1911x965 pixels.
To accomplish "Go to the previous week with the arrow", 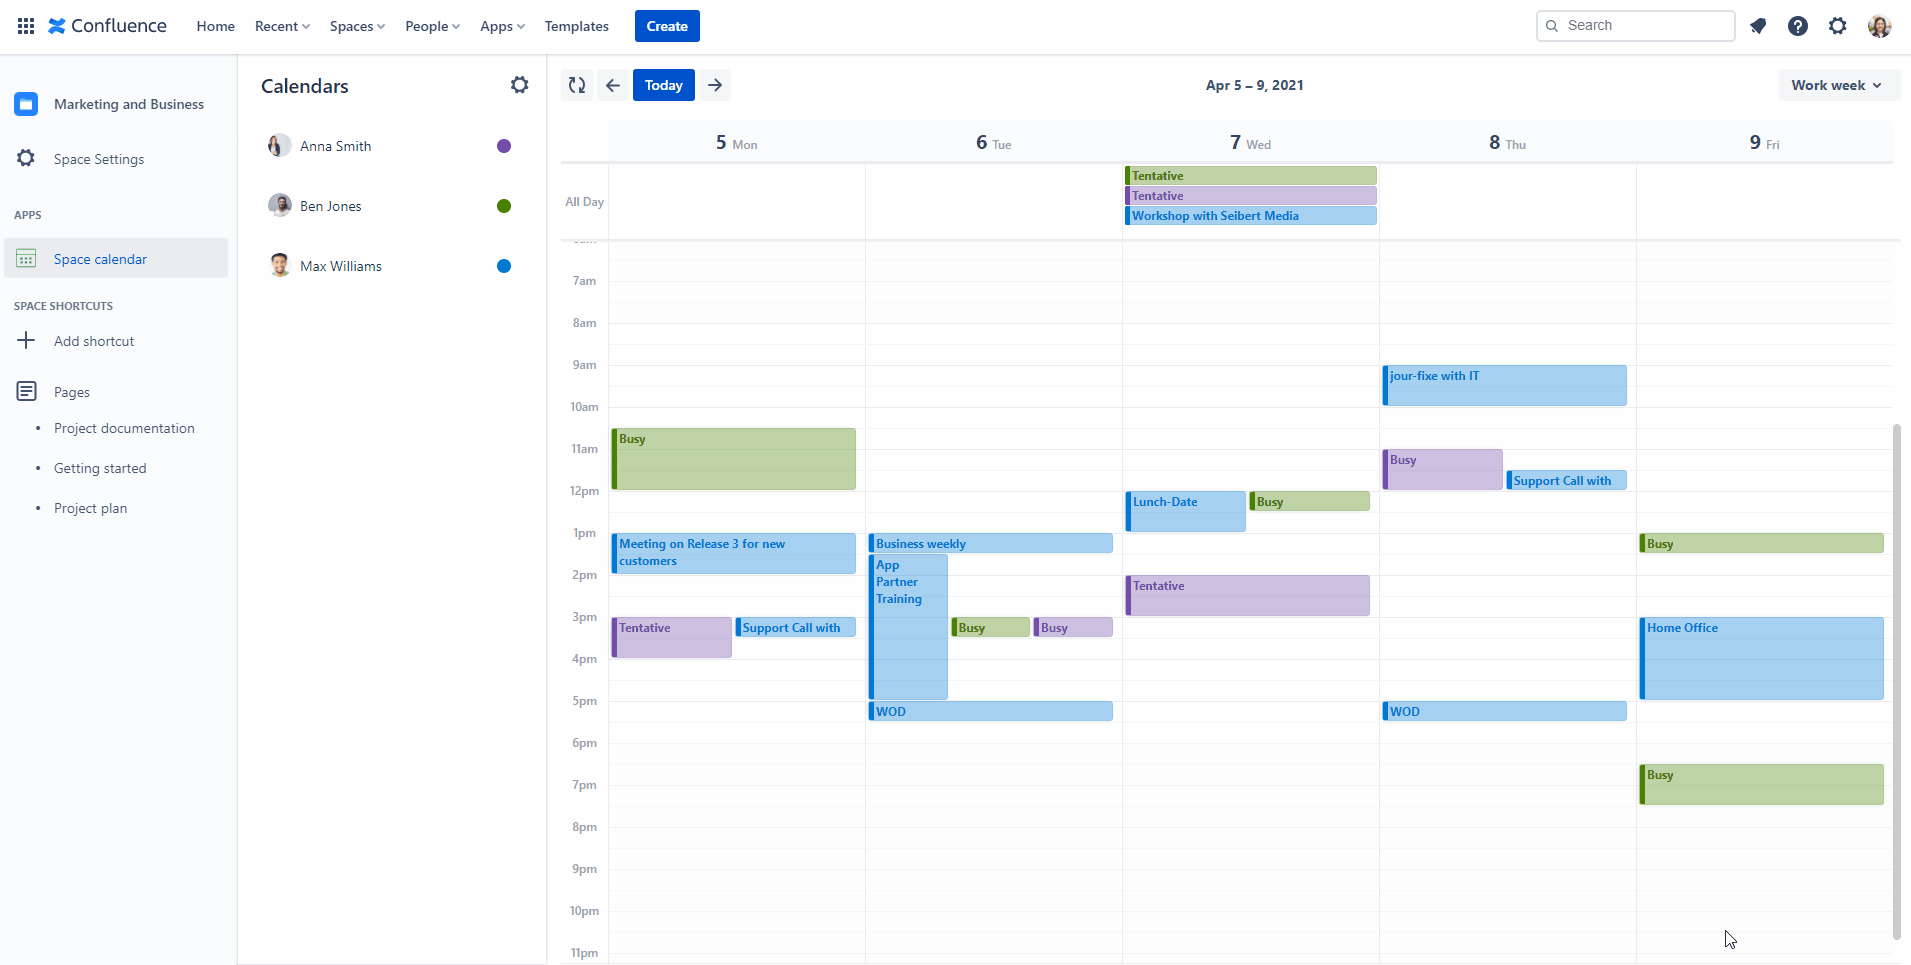I will 611,85.
